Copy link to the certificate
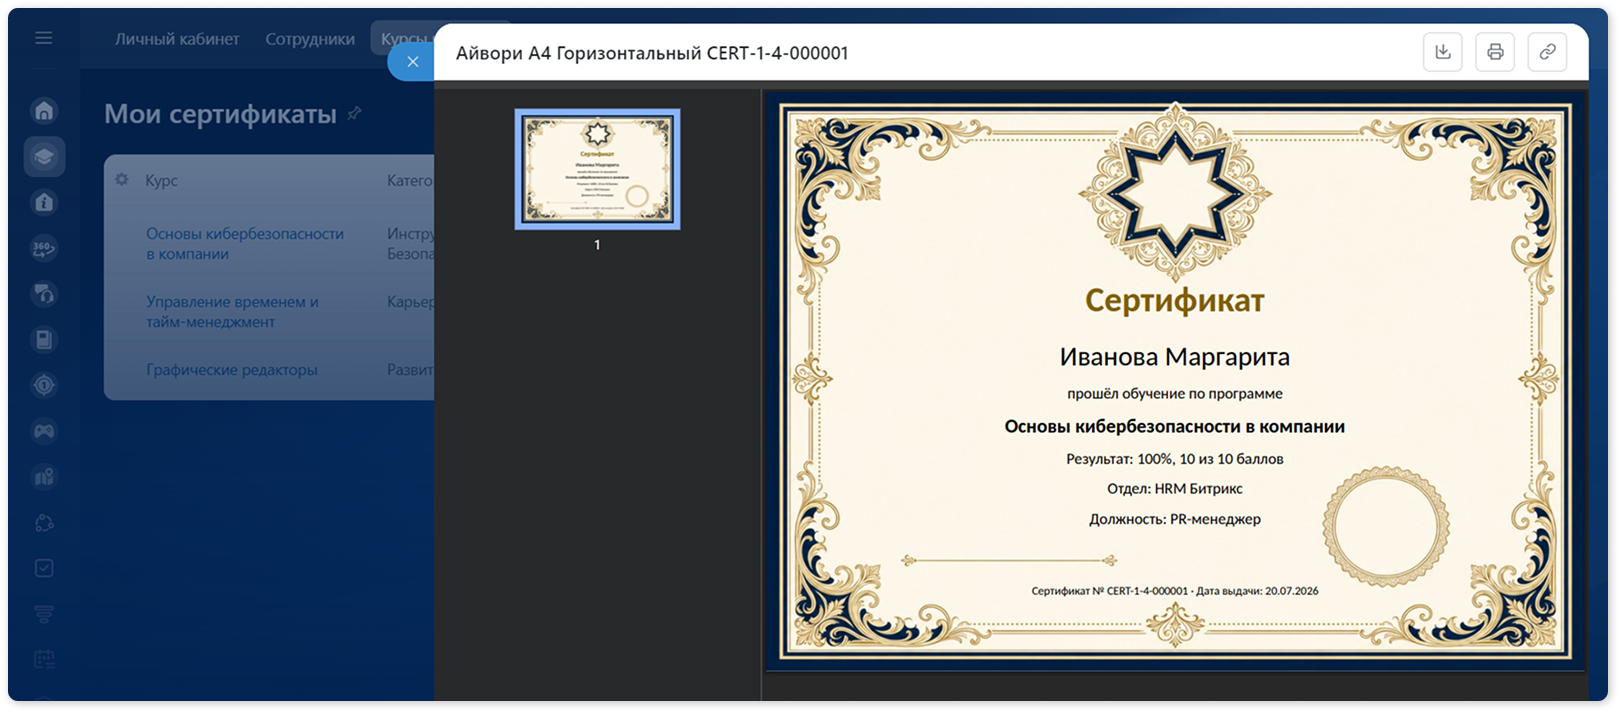This screenshot has width=1620, height=713. tap(1547, 52)
